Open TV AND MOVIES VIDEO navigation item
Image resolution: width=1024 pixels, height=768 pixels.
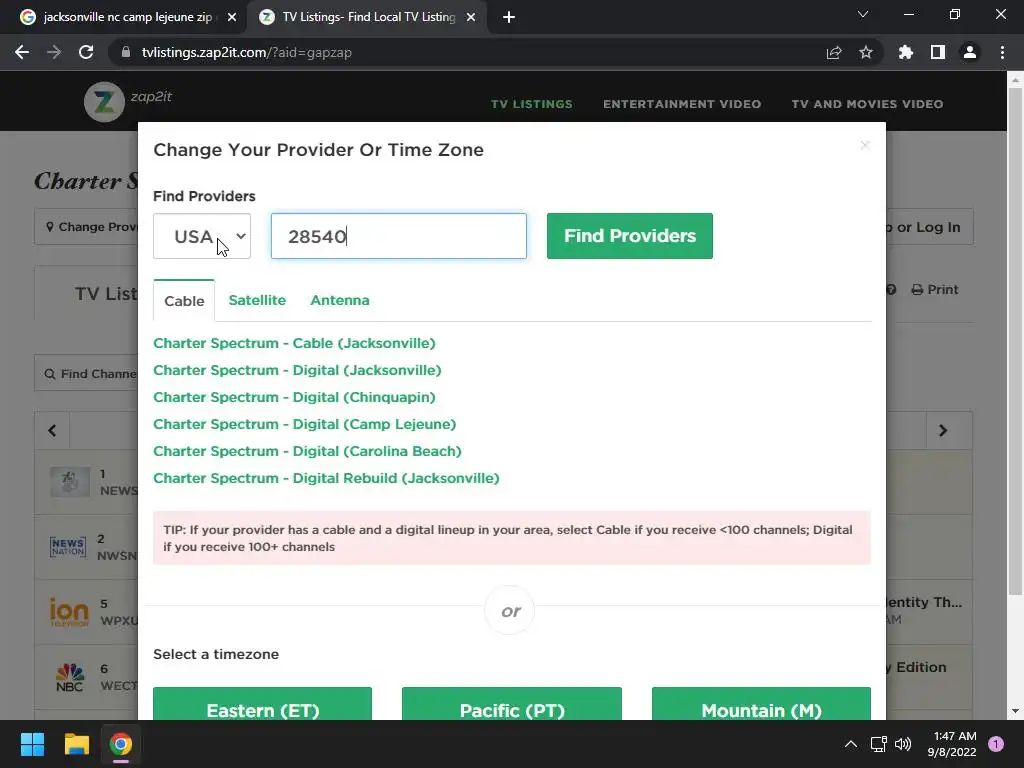tap(867, 104)
